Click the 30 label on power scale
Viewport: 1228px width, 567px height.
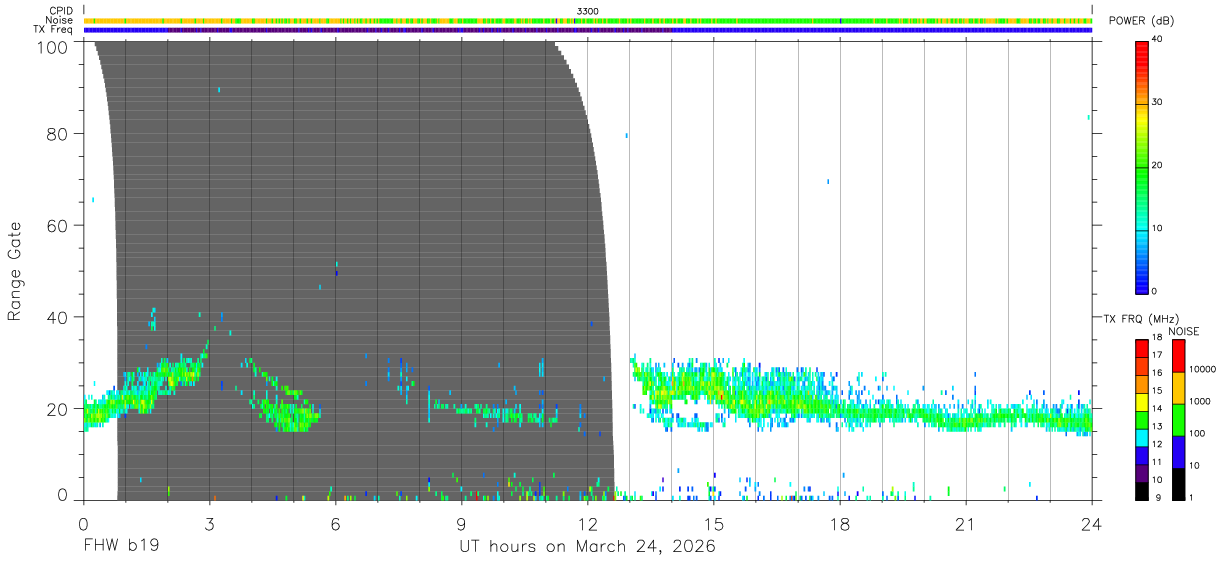point(1157,102)
